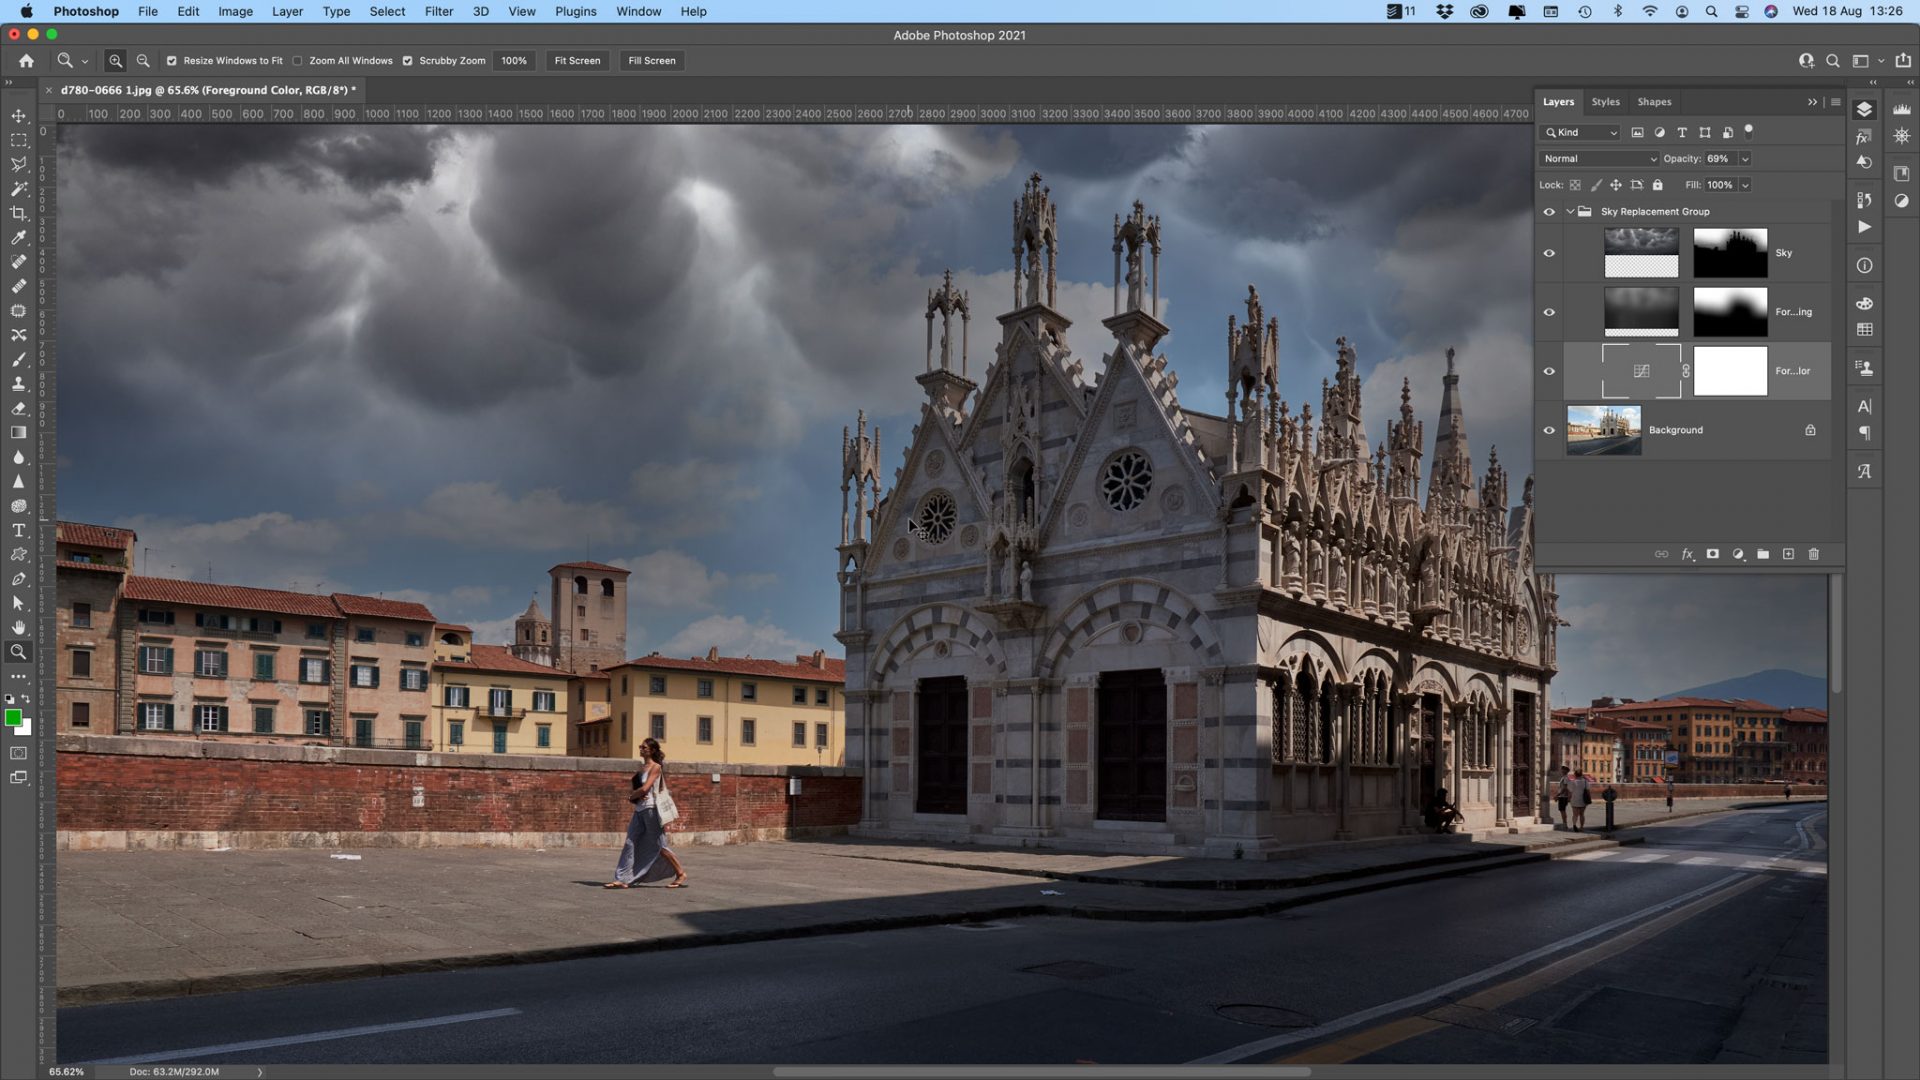This screenshot has width=1920, height=1080.
Task: Select the Pen tool
Action: click(18, 579)
